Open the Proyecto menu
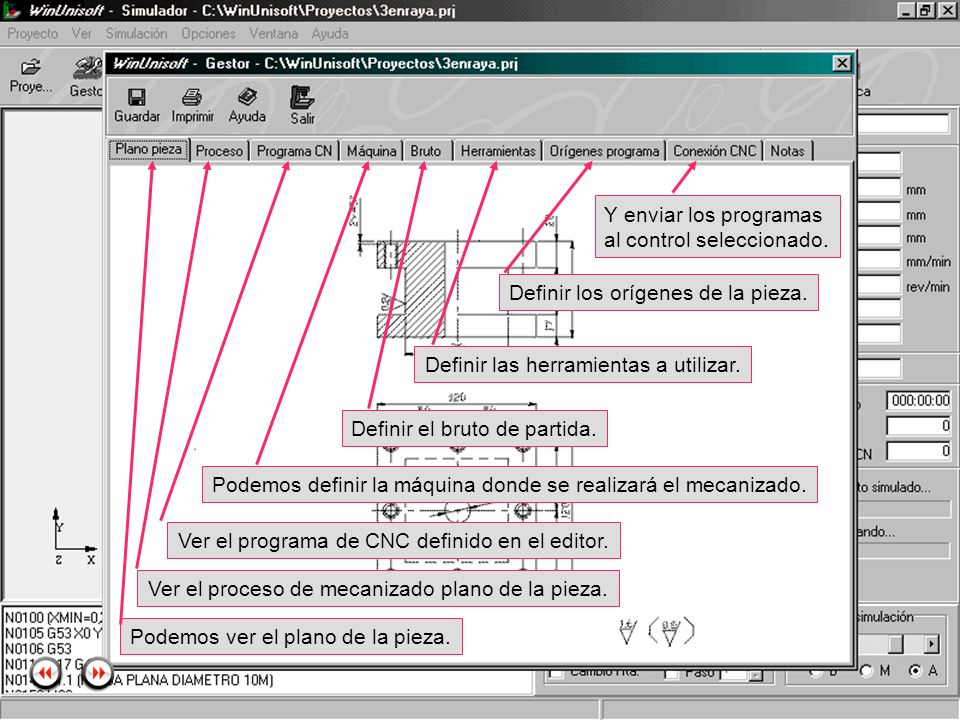This screenshot has width=960, height=720. click(x=32, y=34)
